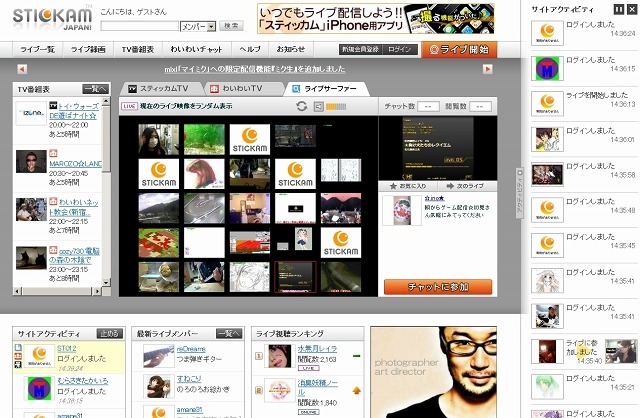Click the magnifier icon on ライブサーファー tab
This screenshot has height=418, width=640.
[296, 89]
